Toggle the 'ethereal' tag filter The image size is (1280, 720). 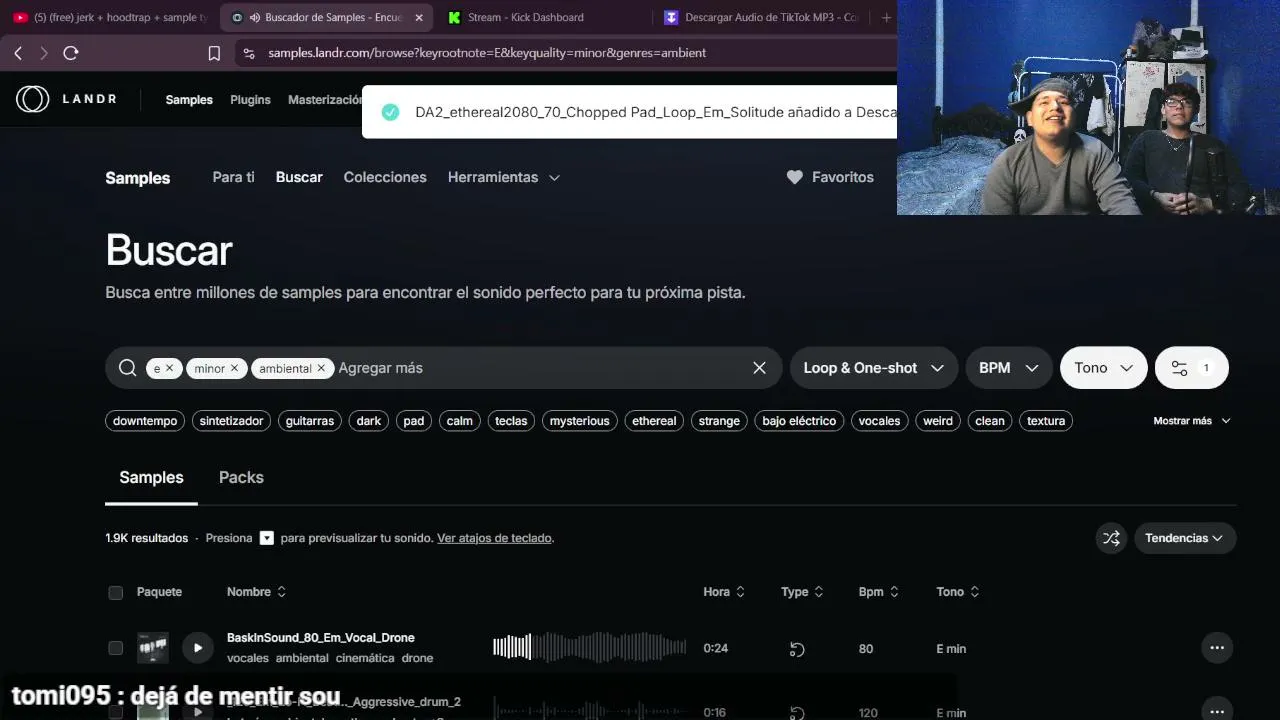click(x=655, y=421)
